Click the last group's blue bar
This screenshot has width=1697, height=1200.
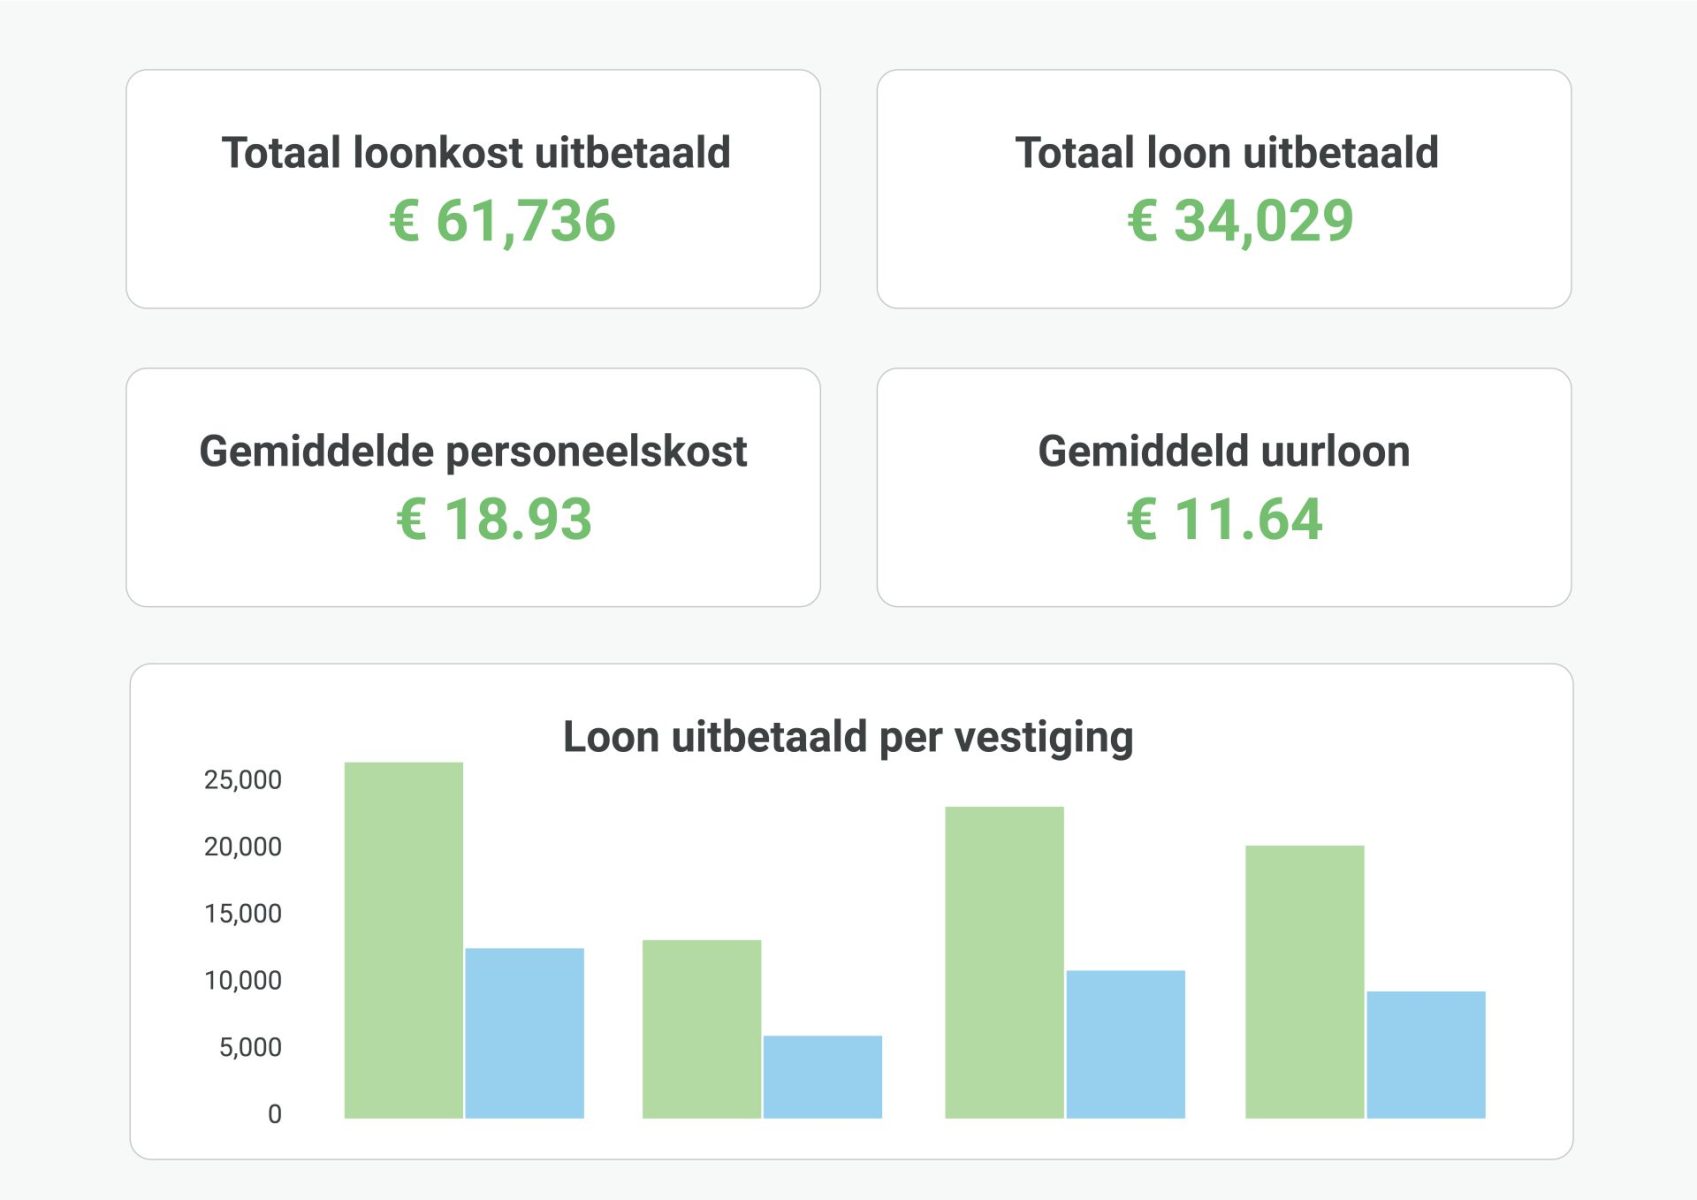tap(1425, 1055)
